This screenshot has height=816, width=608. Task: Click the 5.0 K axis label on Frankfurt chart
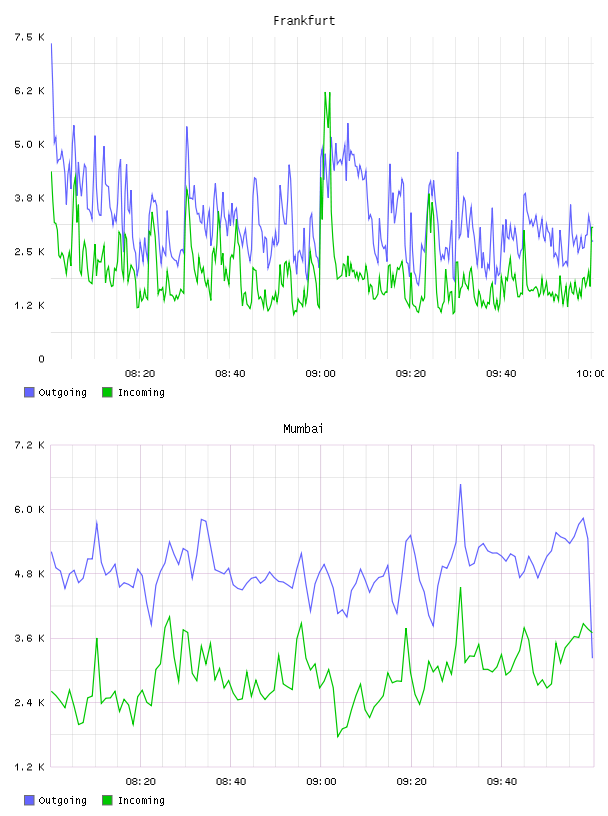(x=29, y=145)
